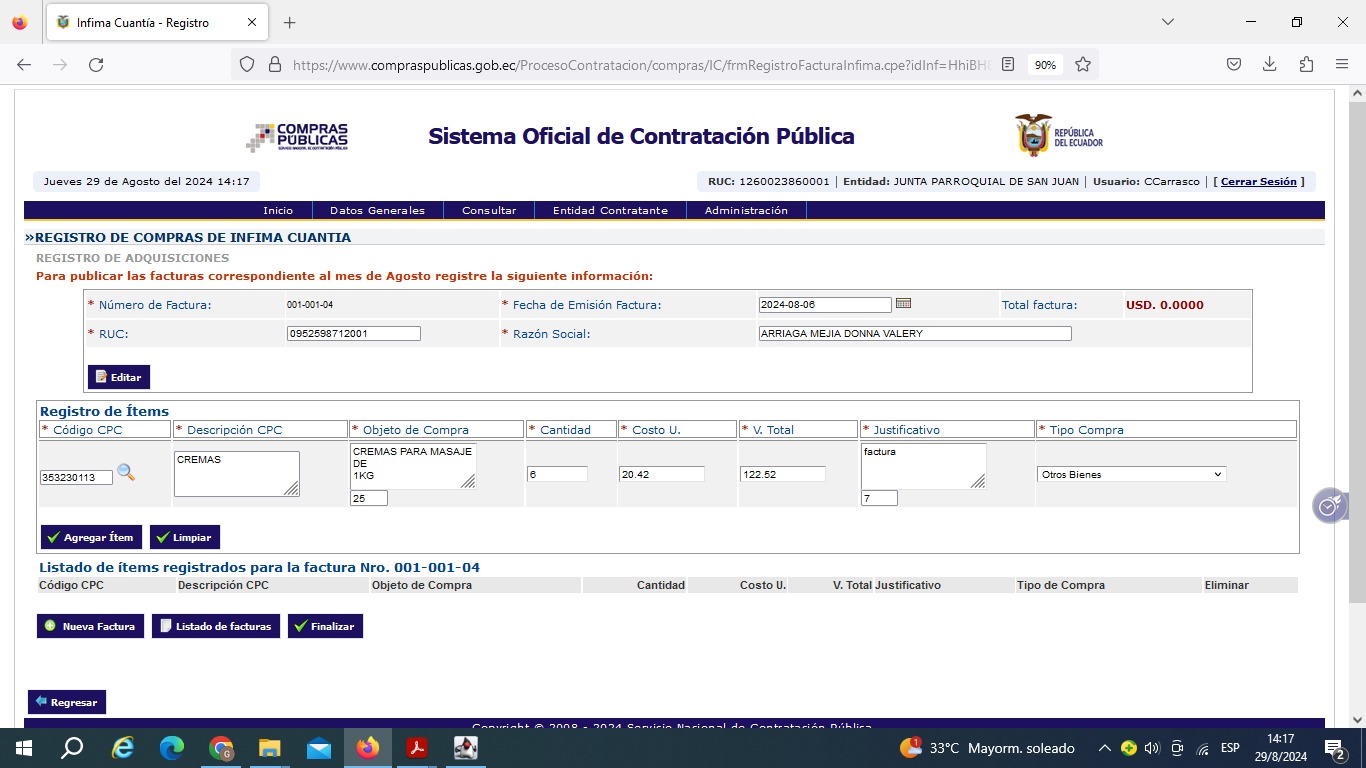Screen dimensions: 1366x768
Task: Open Adobe Acrobat from the taskbar
Action: (417, 748)
